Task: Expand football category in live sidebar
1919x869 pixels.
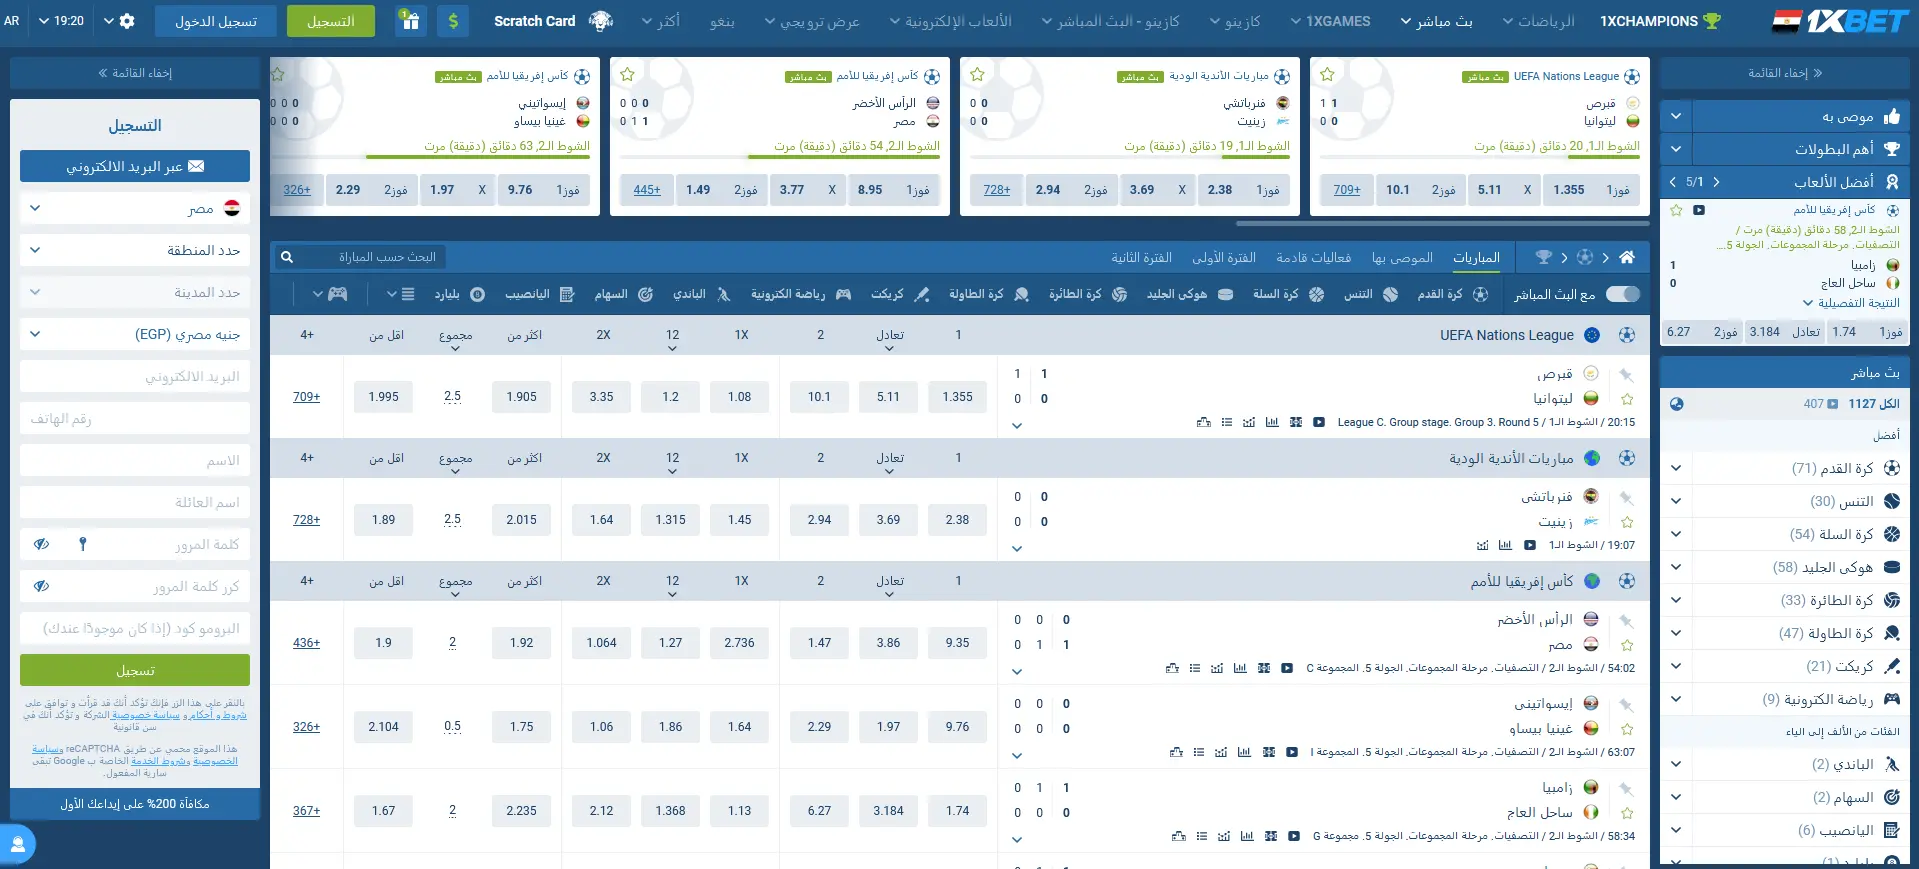Action: (x=1676, y=468)
